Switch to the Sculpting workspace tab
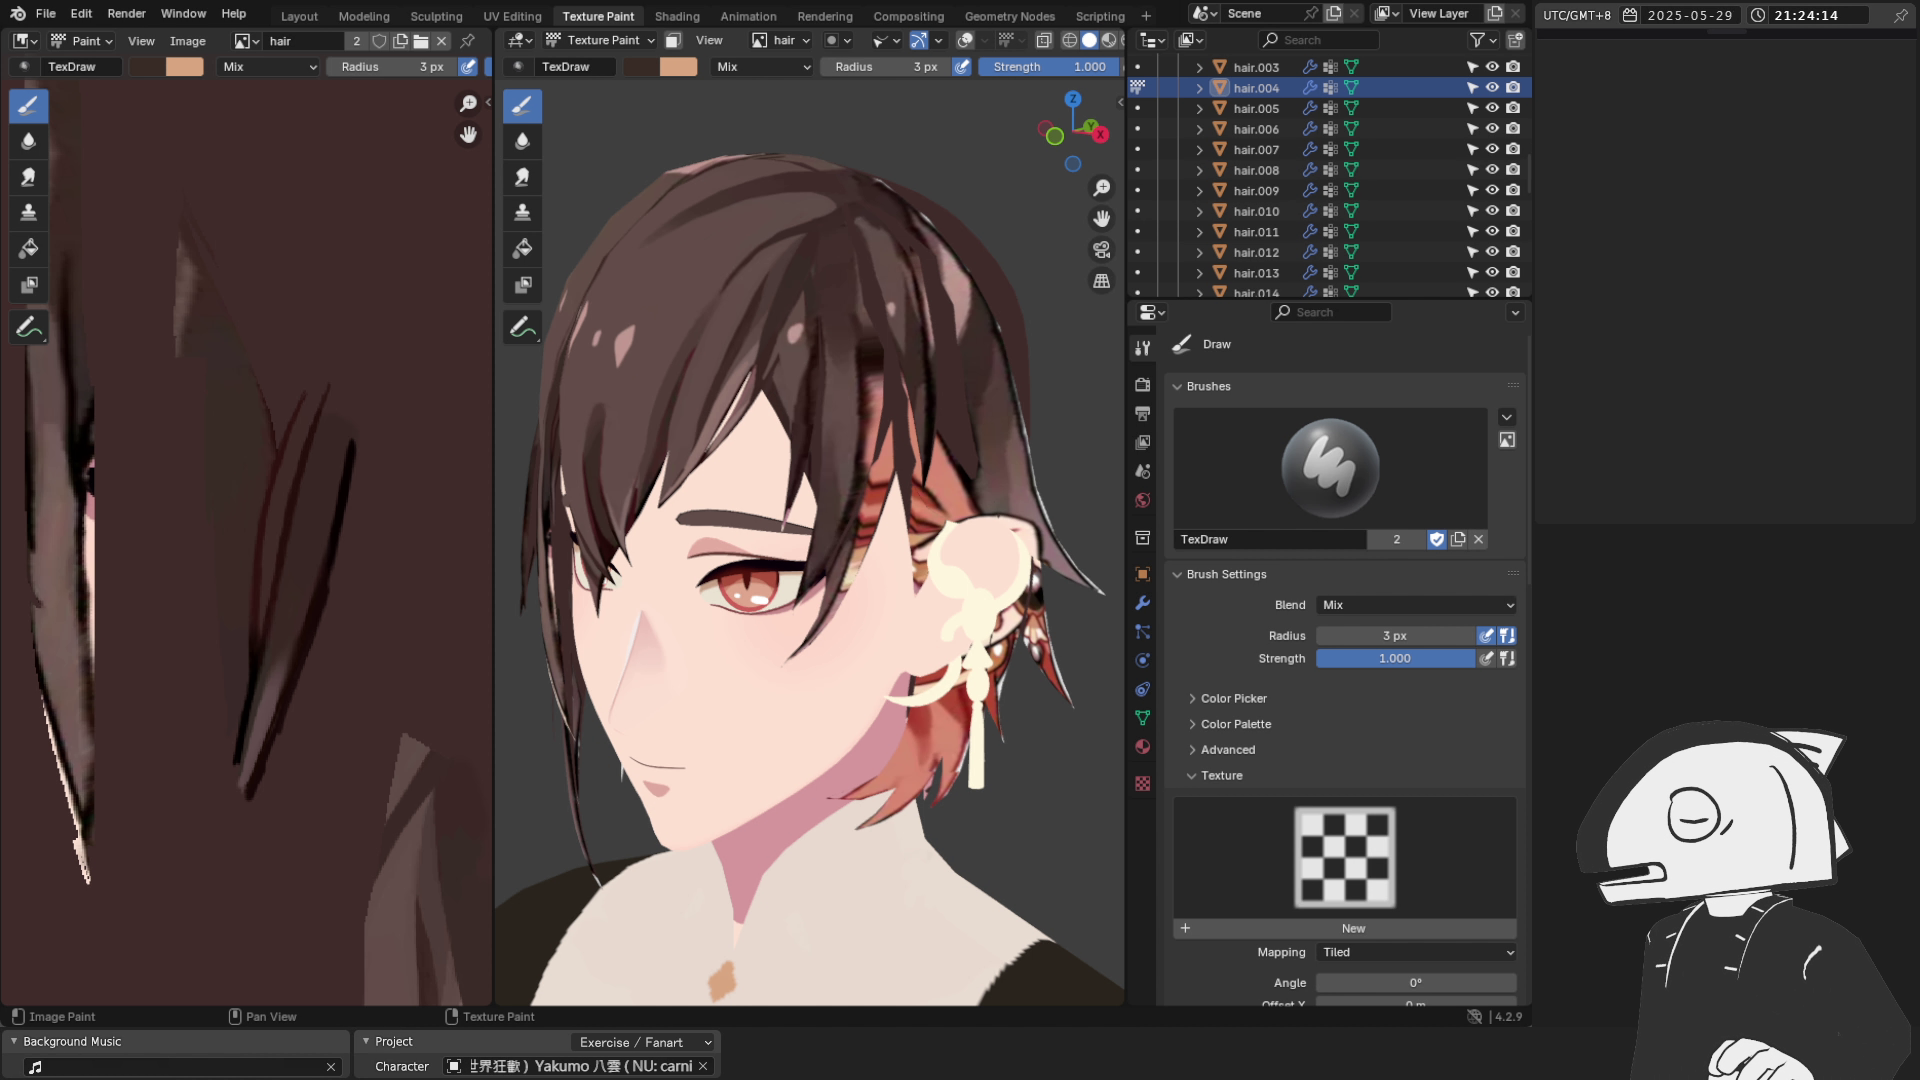The image size is (1920, 1080). click(436, 16)
